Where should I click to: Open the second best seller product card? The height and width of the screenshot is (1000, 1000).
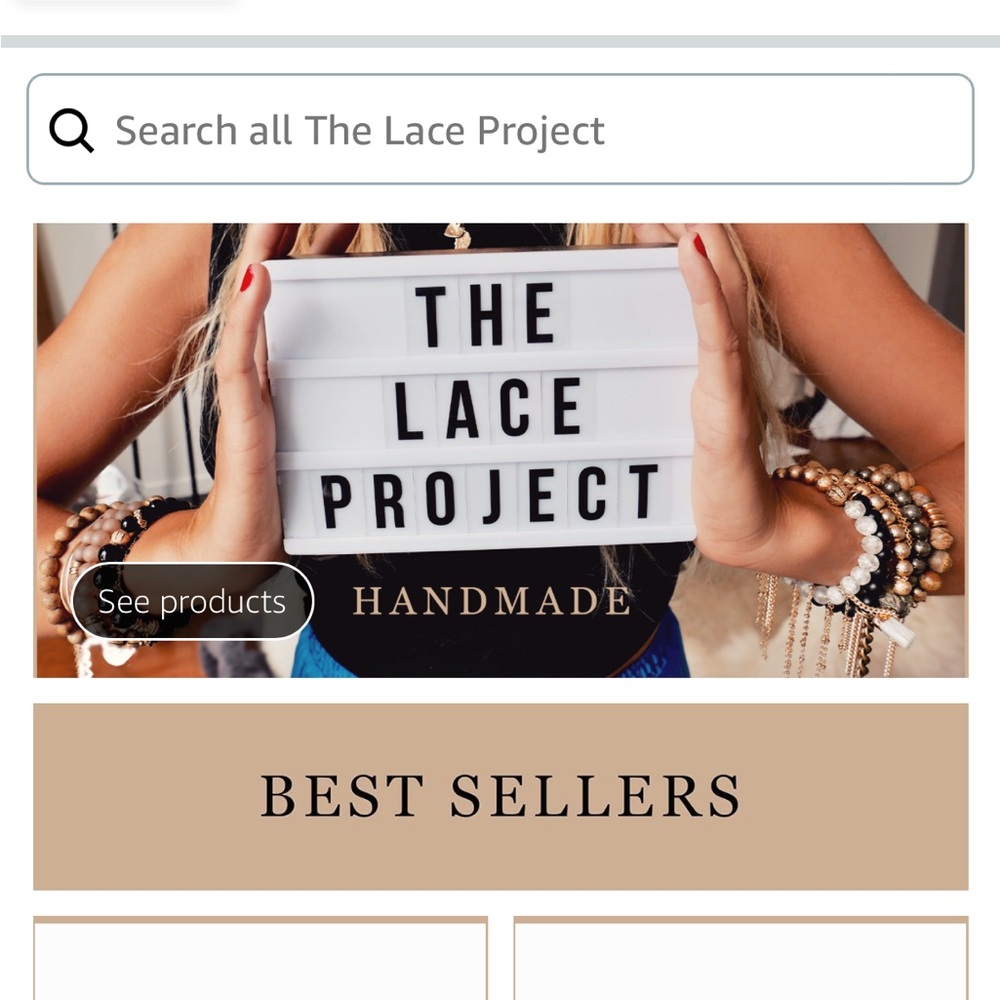click(741, 958)
